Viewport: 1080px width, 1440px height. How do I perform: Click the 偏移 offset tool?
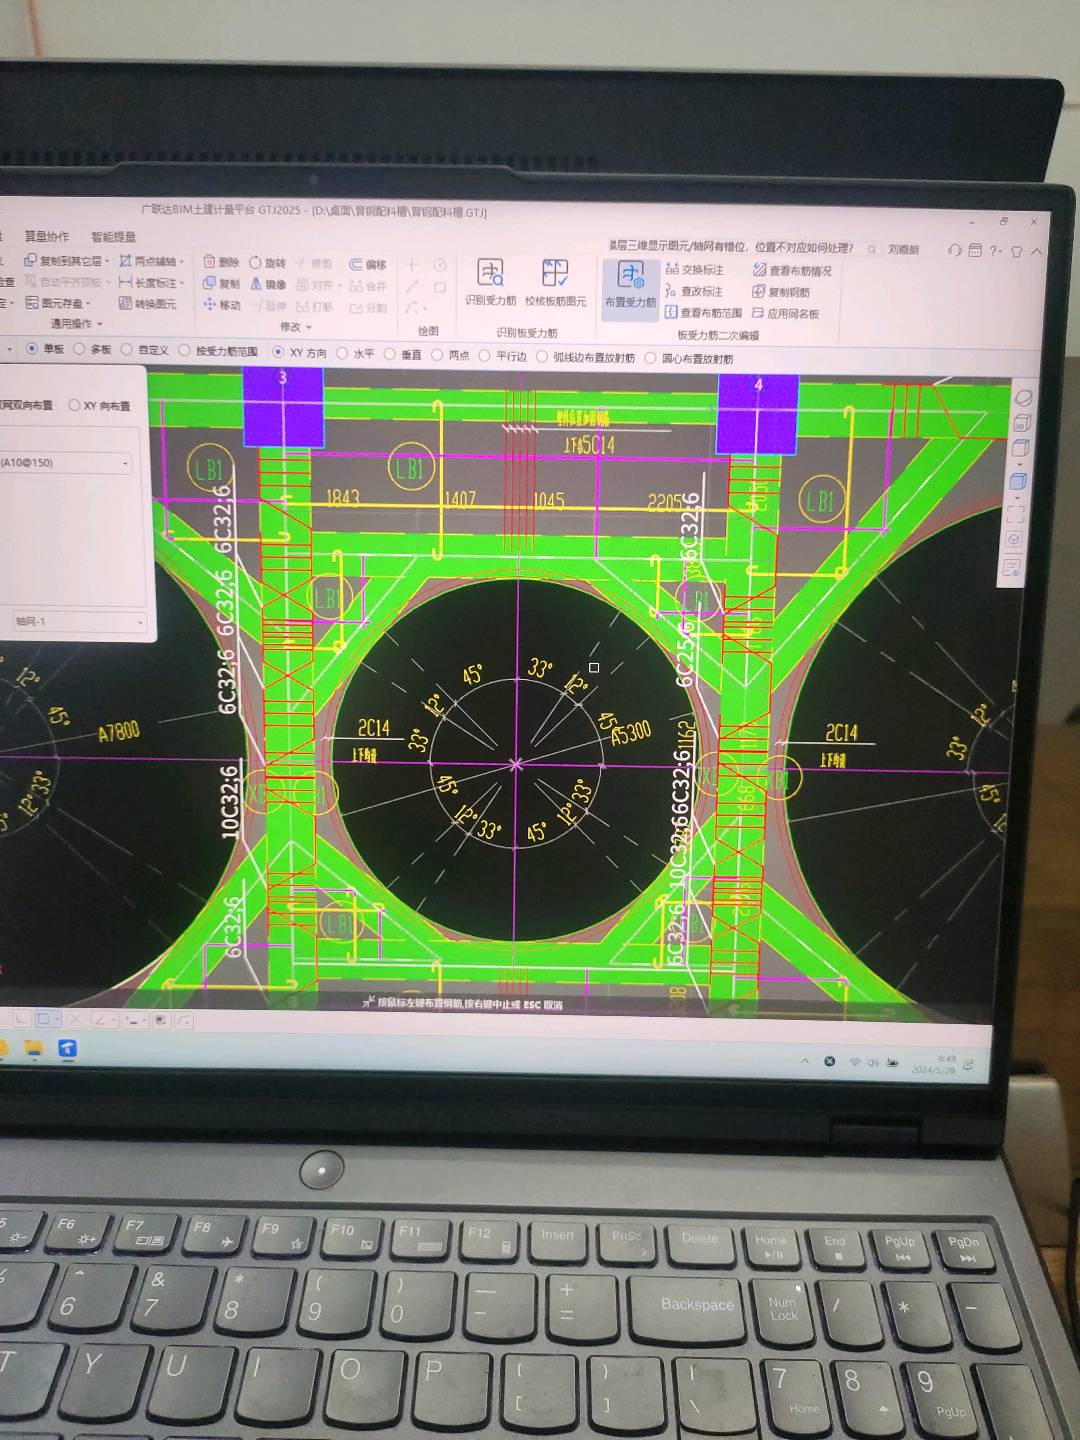tap(367, 264)
